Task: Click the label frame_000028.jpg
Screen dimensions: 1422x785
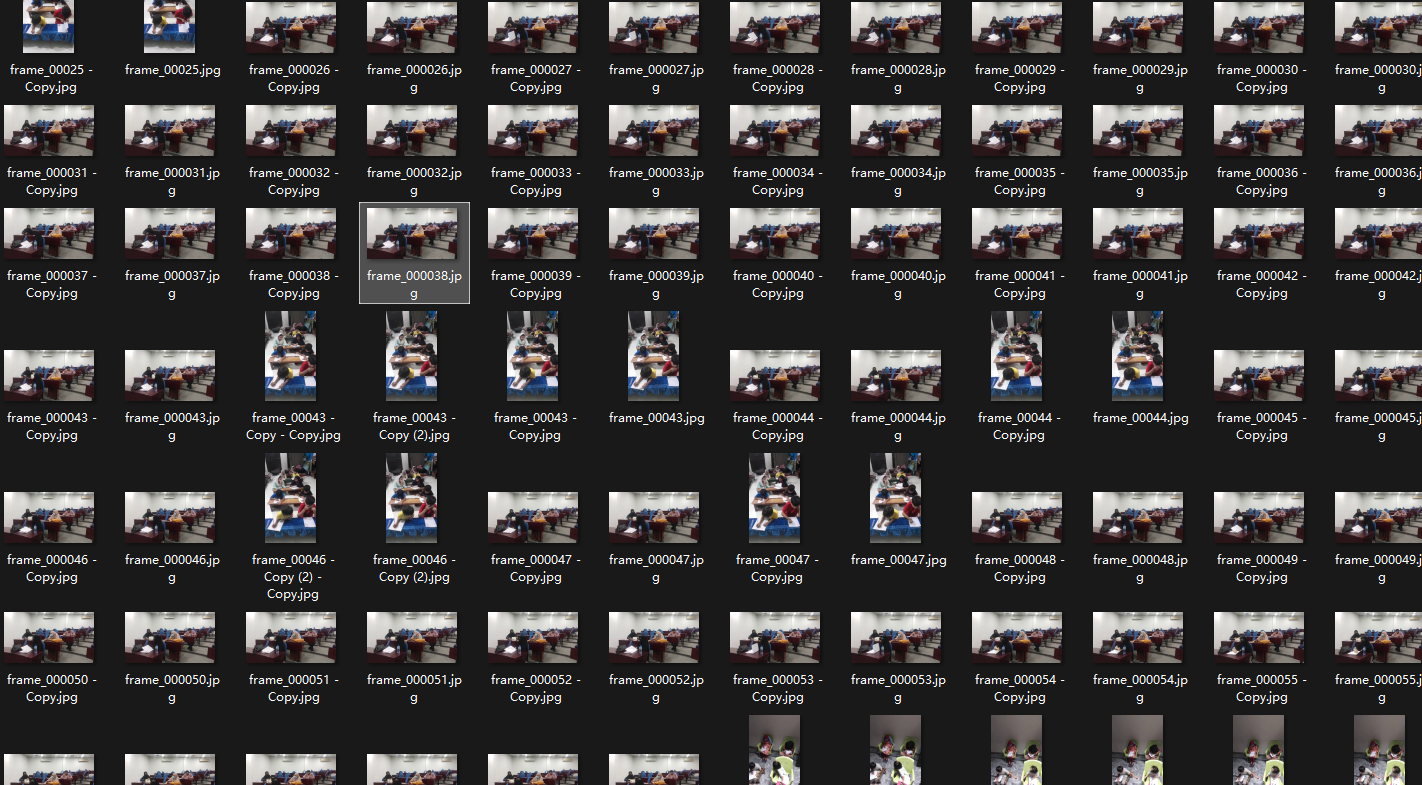Action: click(898, 79)
